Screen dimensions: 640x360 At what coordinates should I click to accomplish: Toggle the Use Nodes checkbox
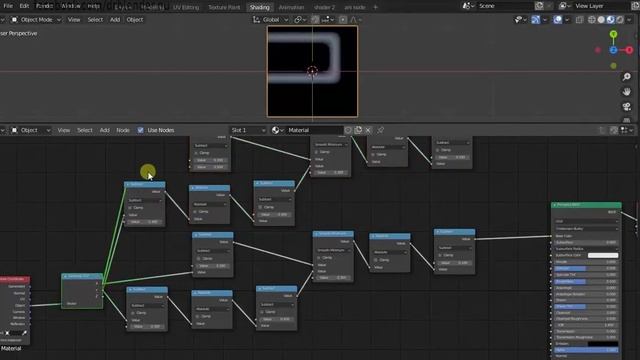coord(140,130)
